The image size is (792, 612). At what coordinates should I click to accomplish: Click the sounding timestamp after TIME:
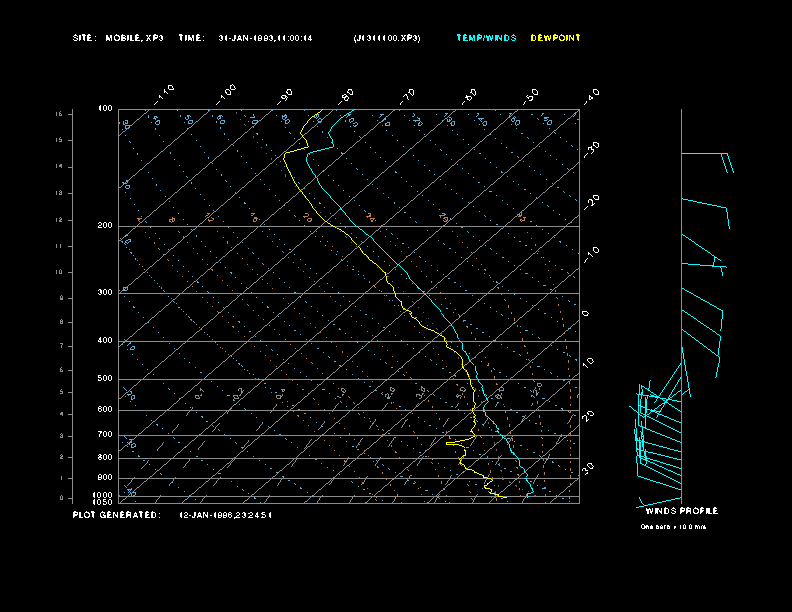point(265,38)
